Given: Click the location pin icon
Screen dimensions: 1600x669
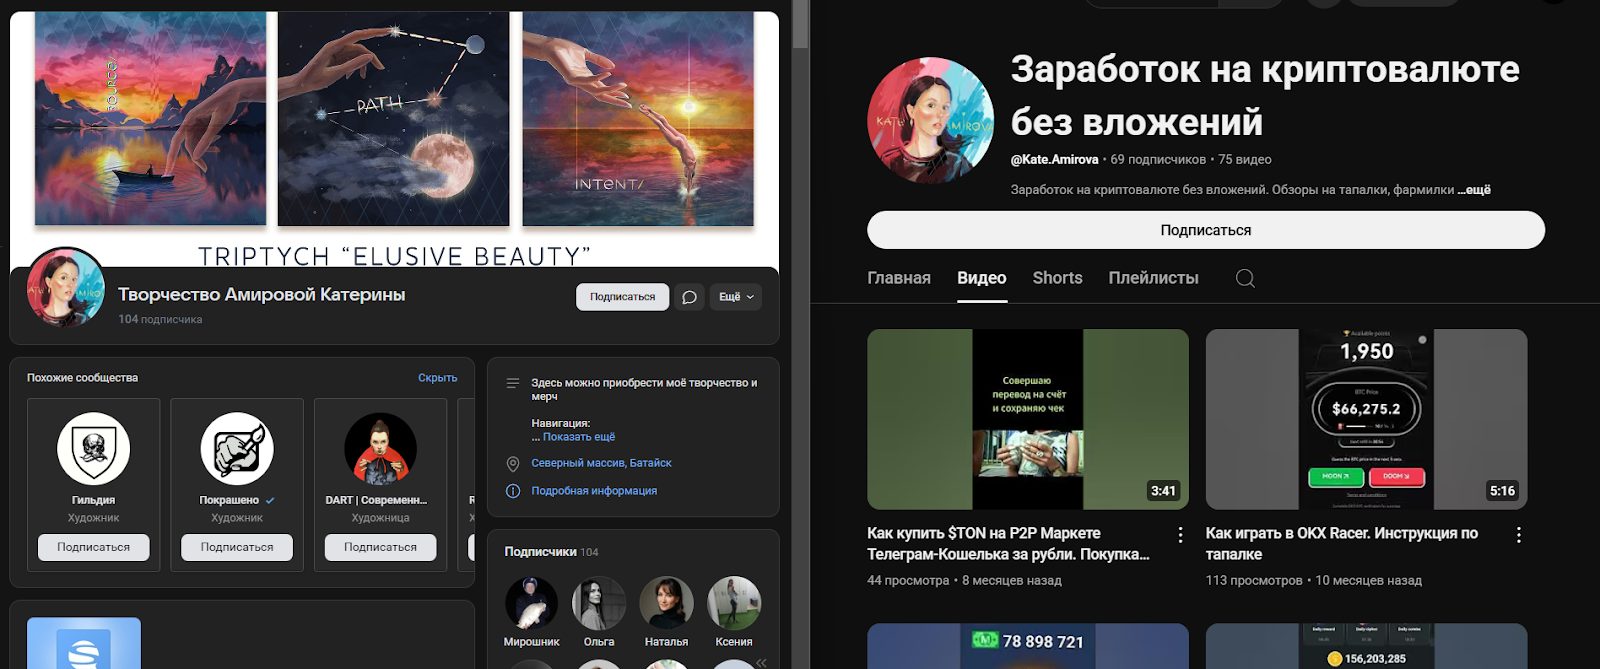Looking at the screenshot, I should 513,464.
